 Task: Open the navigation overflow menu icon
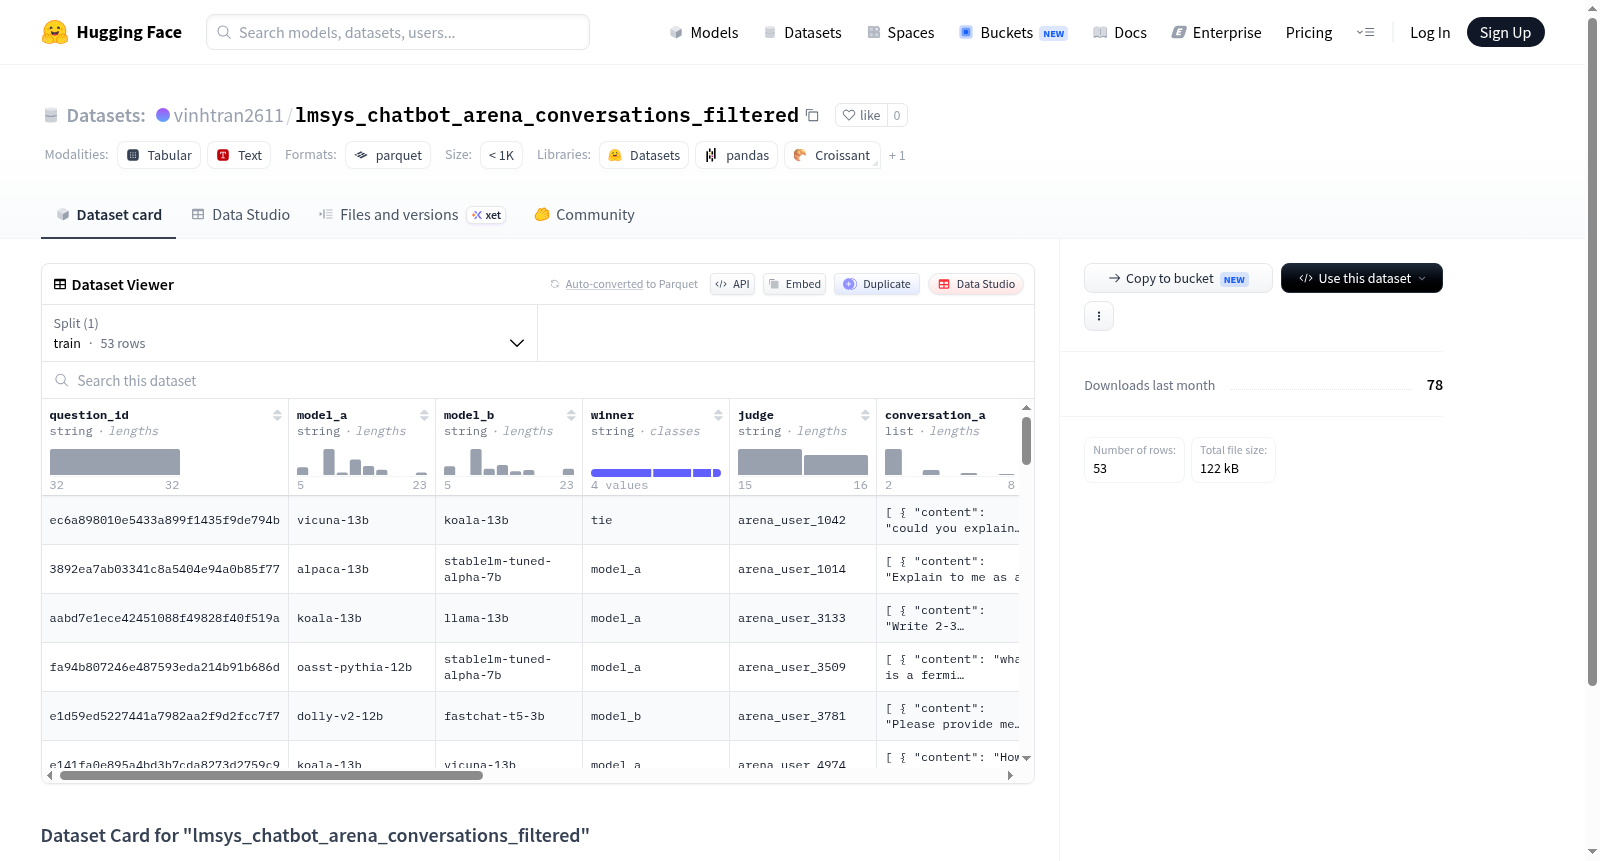point(1365,32)
